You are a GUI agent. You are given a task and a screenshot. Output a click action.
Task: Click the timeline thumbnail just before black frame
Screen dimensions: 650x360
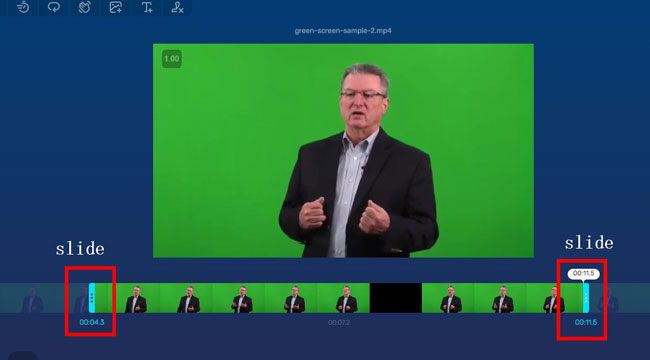[344, 298]
